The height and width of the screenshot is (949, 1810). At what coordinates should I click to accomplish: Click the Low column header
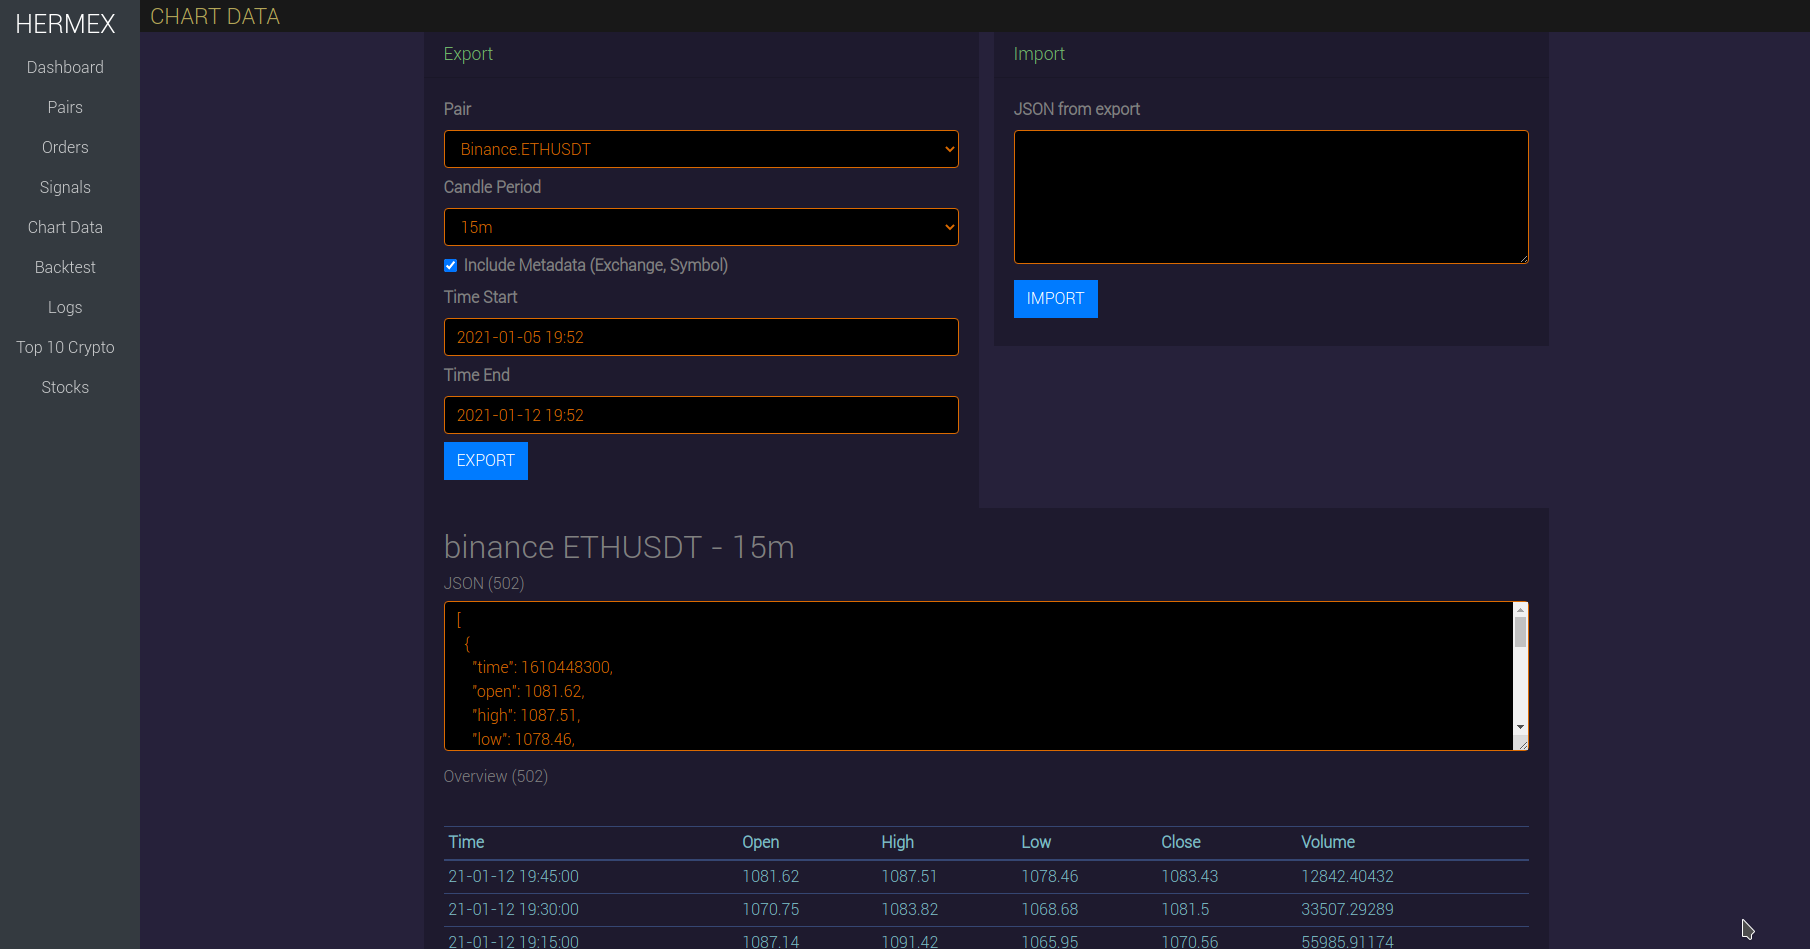(1036, 842)
